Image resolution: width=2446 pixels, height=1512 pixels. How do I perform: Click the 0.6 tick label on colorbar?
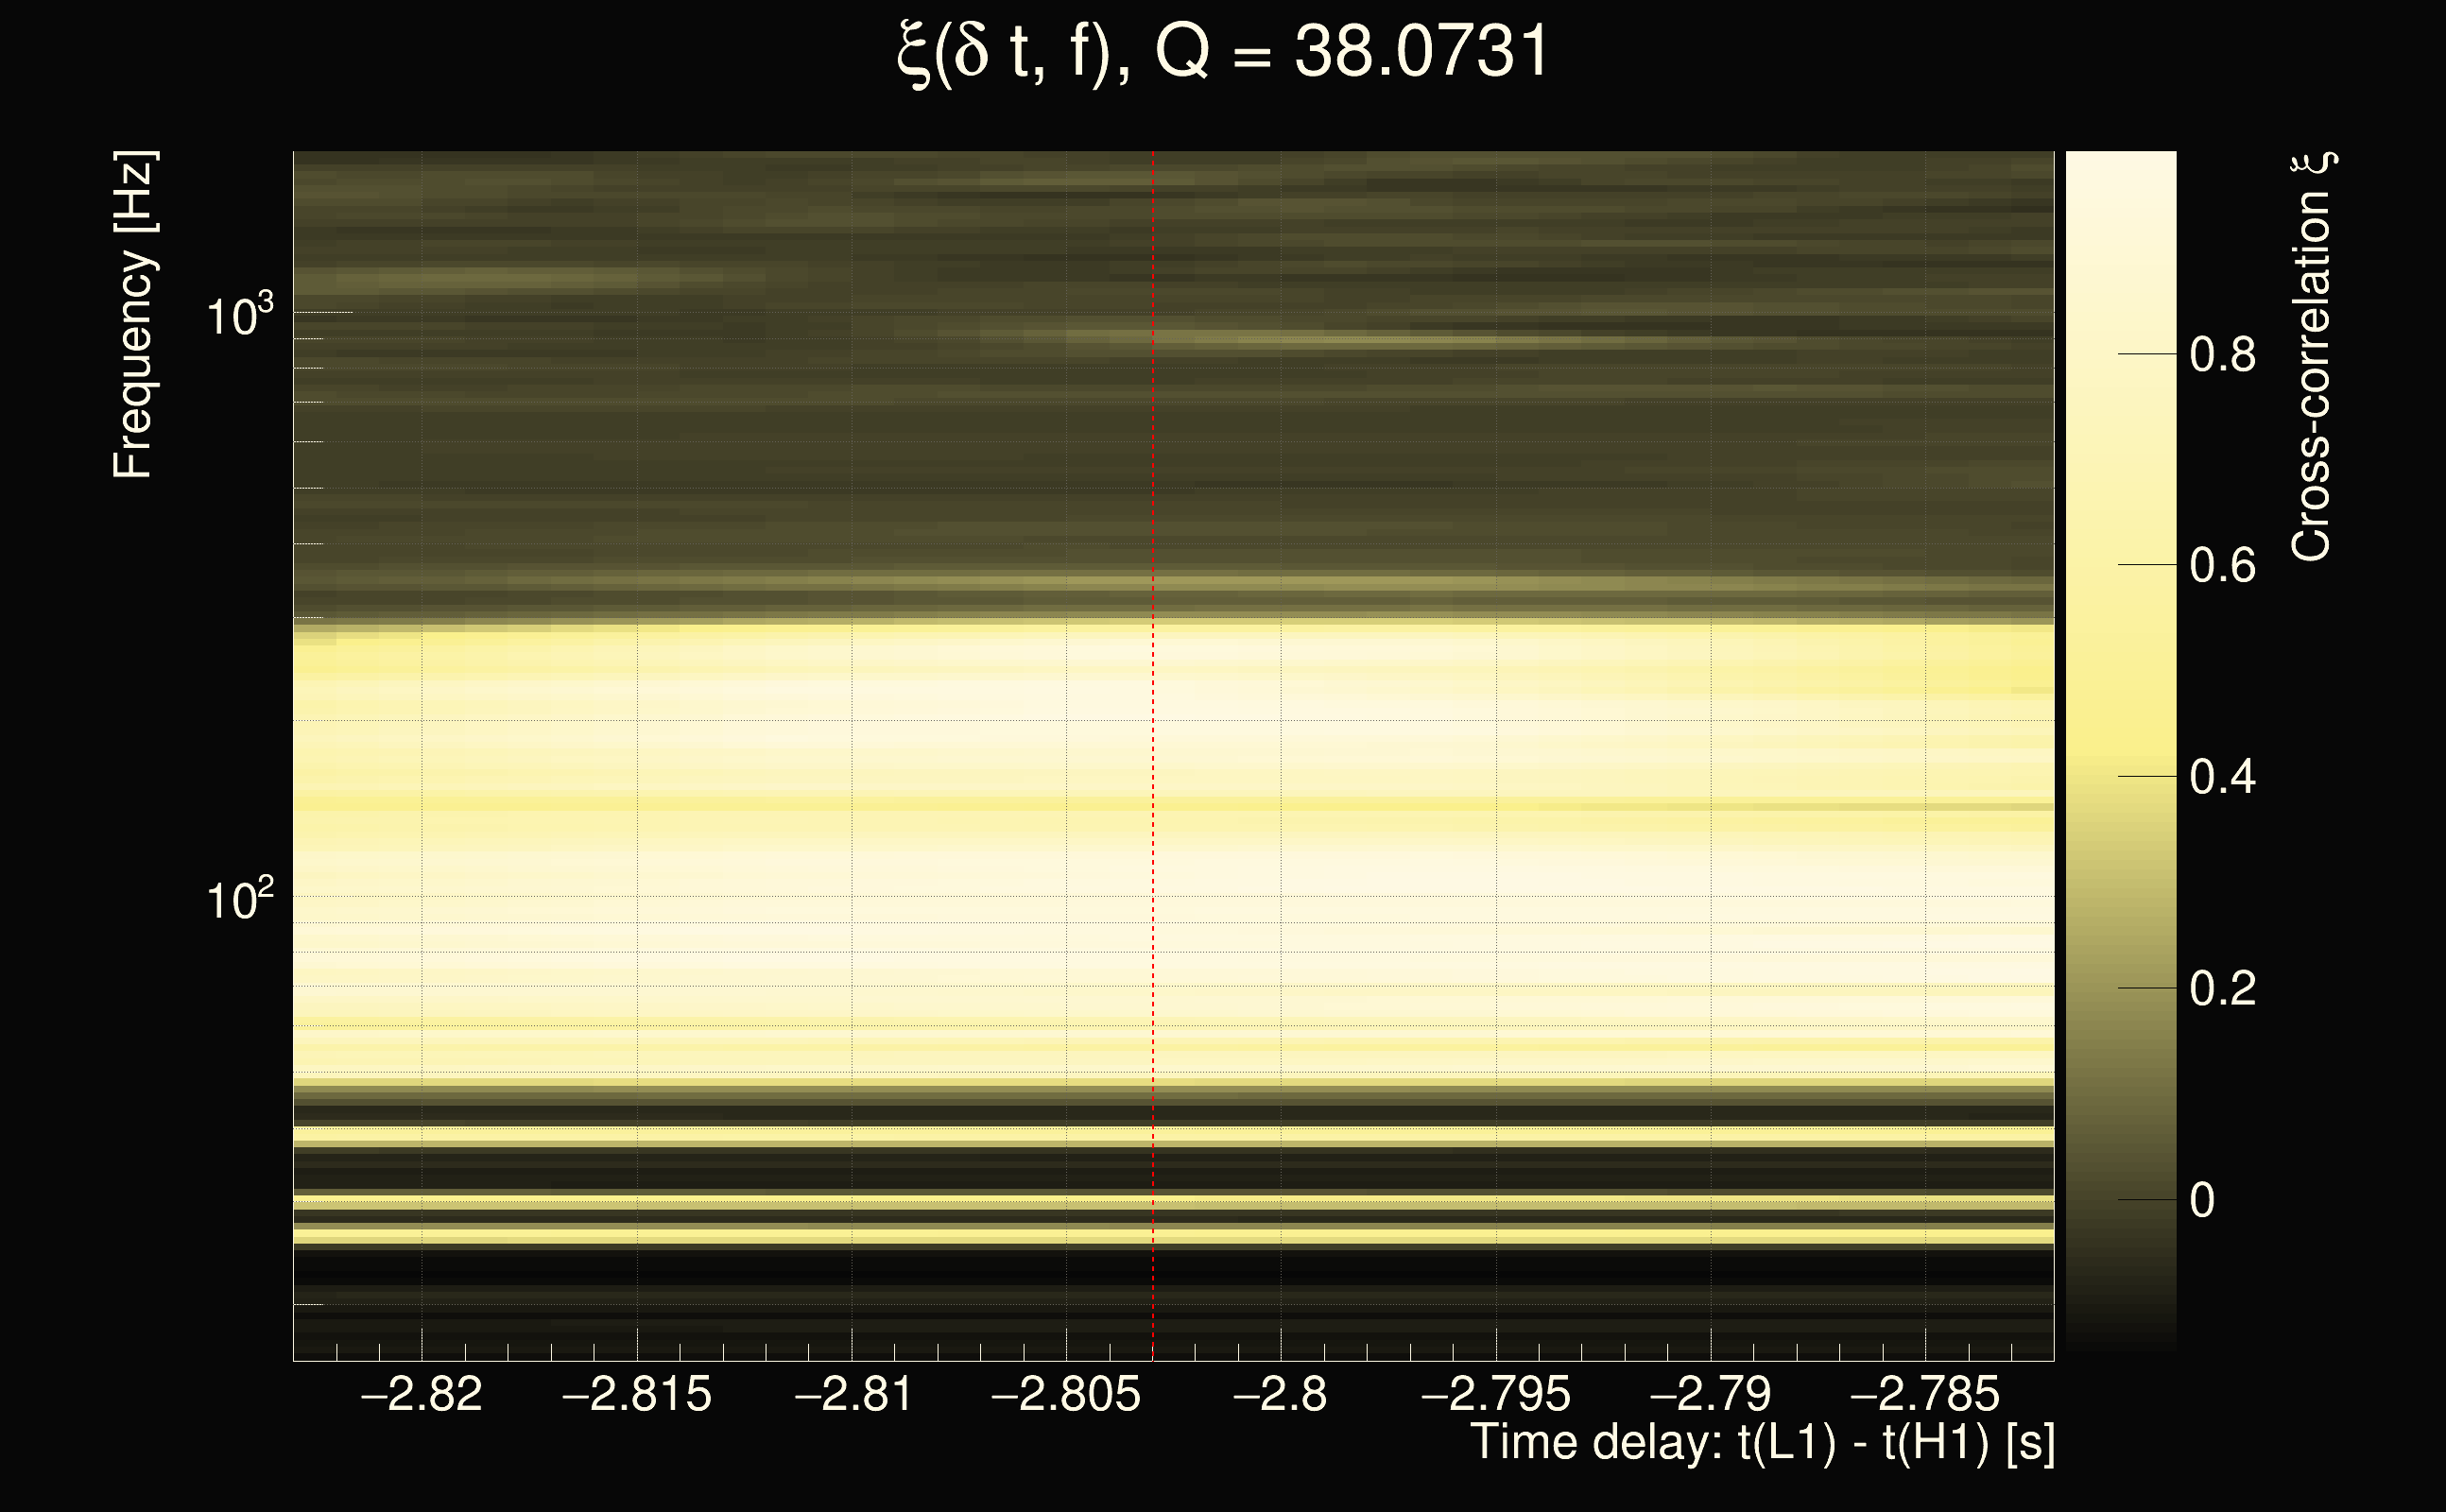[x=2222, y=566]
